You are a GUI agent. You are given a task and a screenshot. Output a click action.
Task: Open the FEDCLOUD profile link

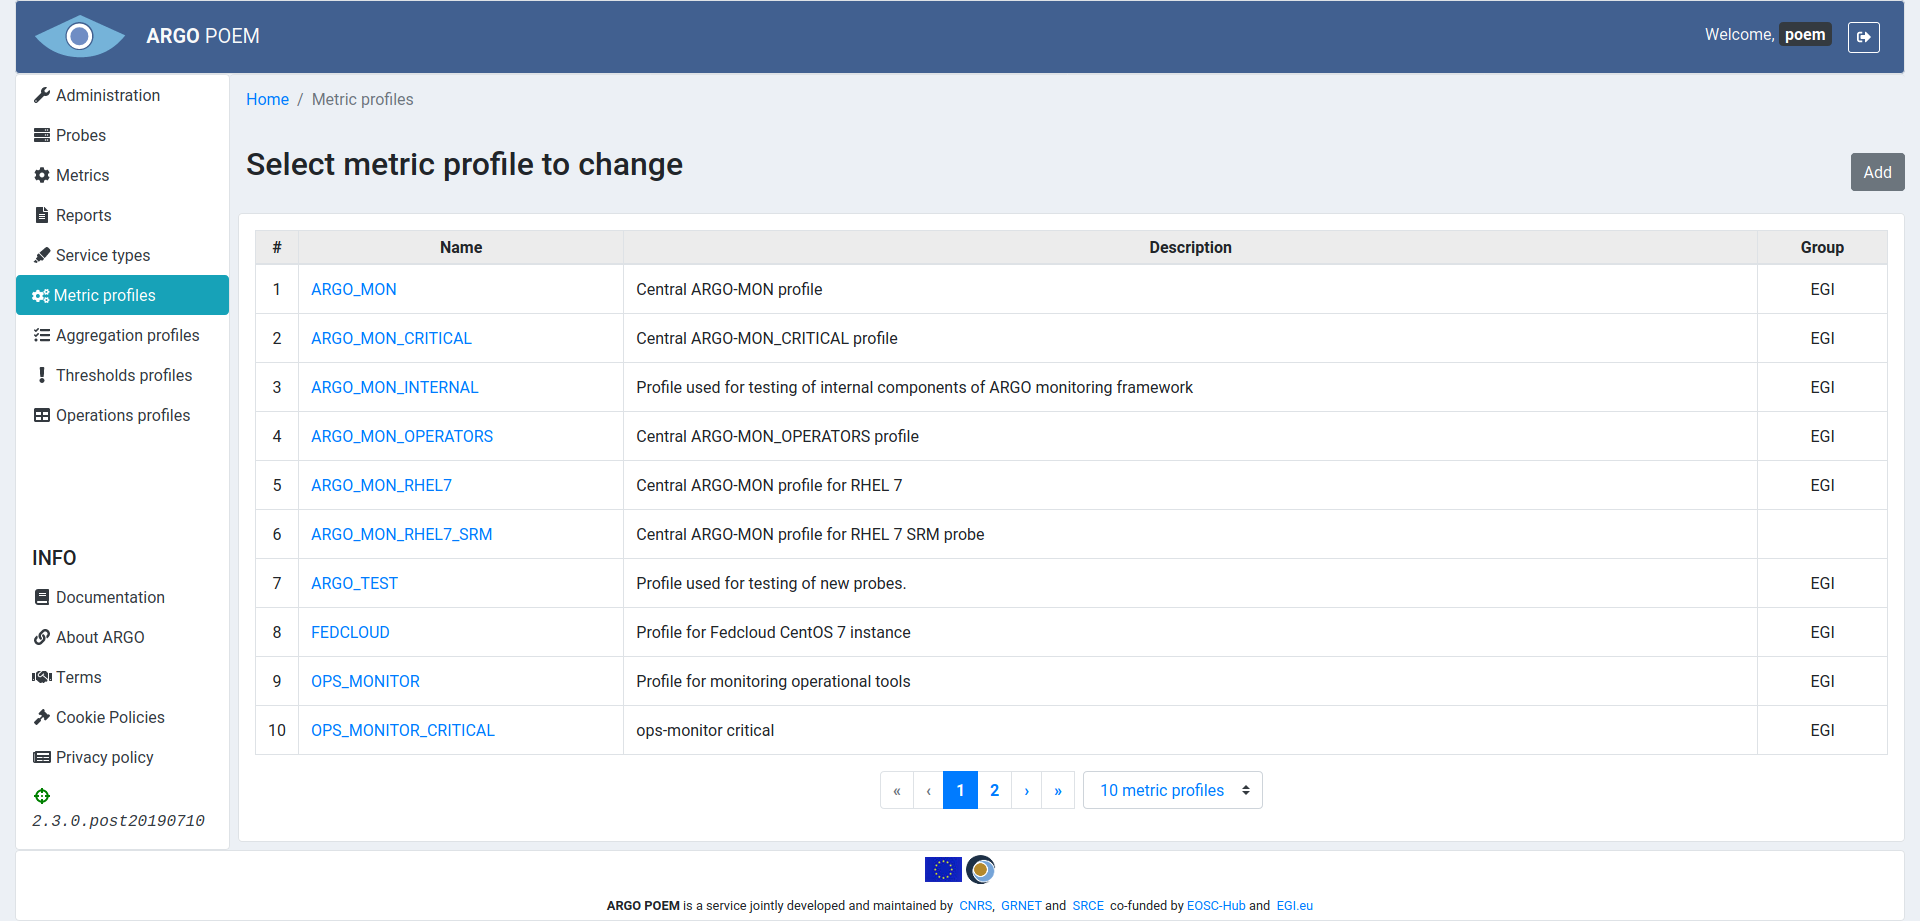pyautogui.click(x=350, y=632)
